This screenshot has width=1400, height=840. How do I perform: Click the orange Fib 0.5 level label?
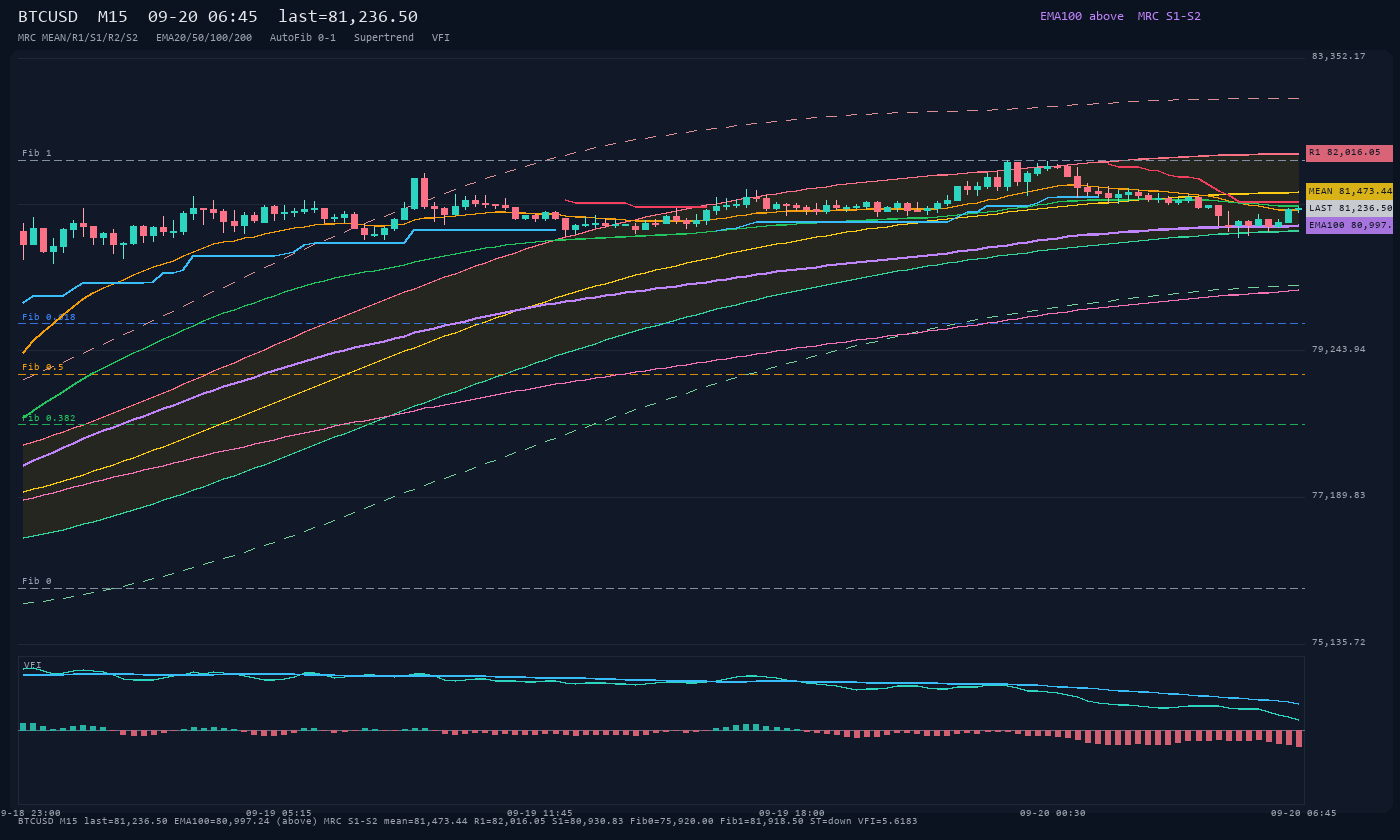click(43, 368)
